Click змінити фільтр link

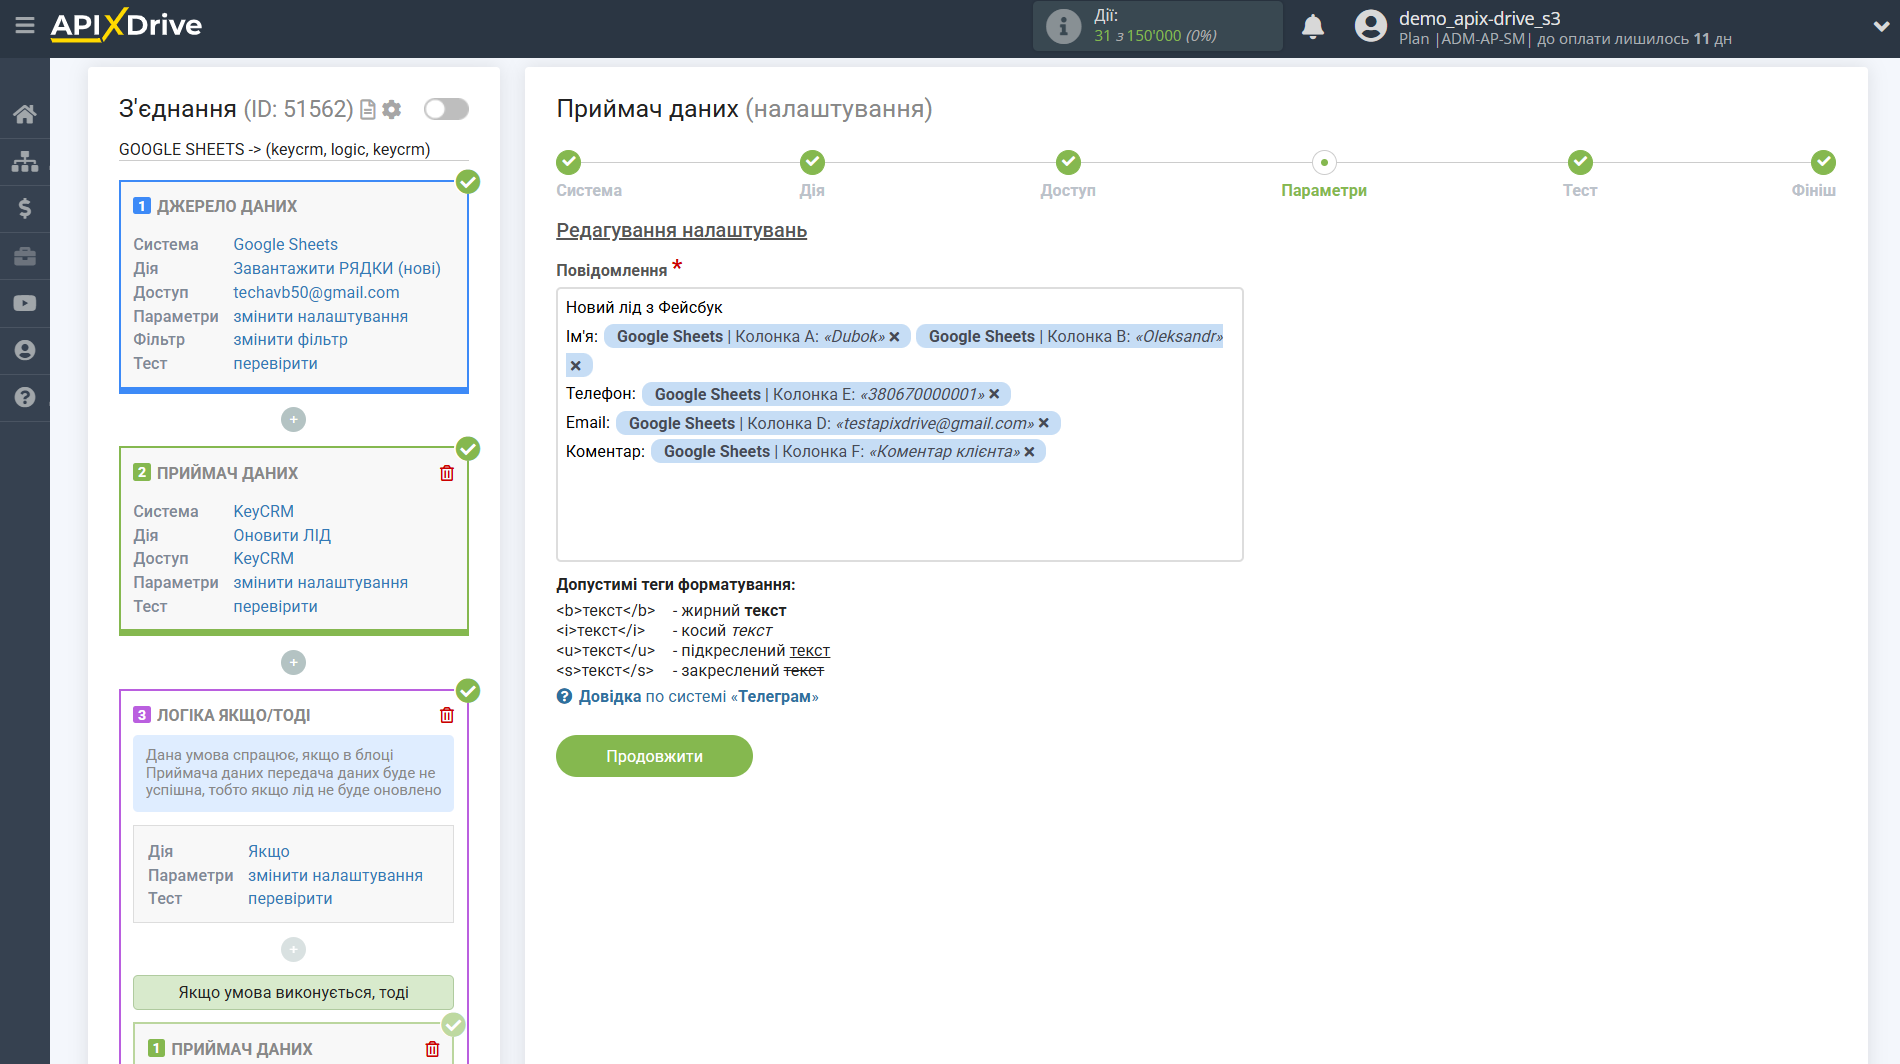[290, 340]
